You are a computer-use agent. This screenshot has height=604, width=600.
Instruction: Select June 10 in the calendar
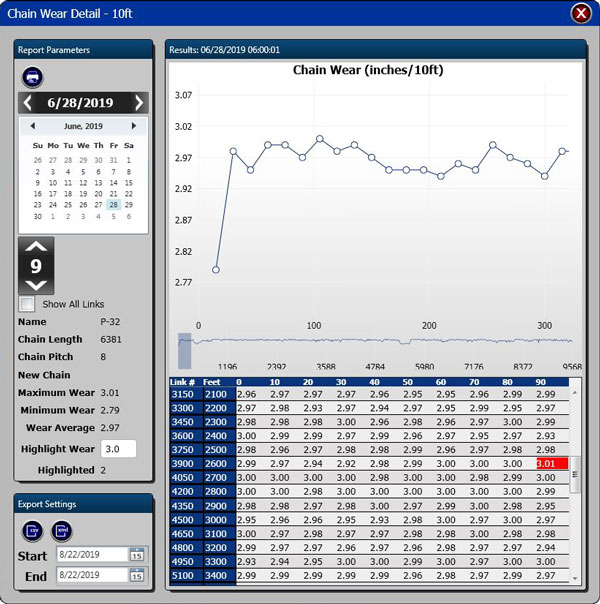pos(53,183)
